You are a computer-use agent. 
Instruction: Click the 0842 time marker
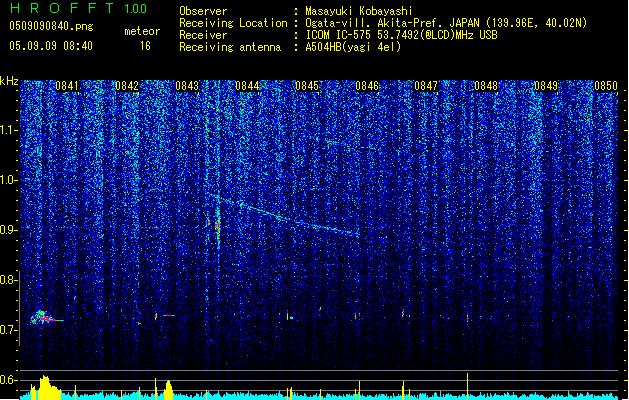127,86
